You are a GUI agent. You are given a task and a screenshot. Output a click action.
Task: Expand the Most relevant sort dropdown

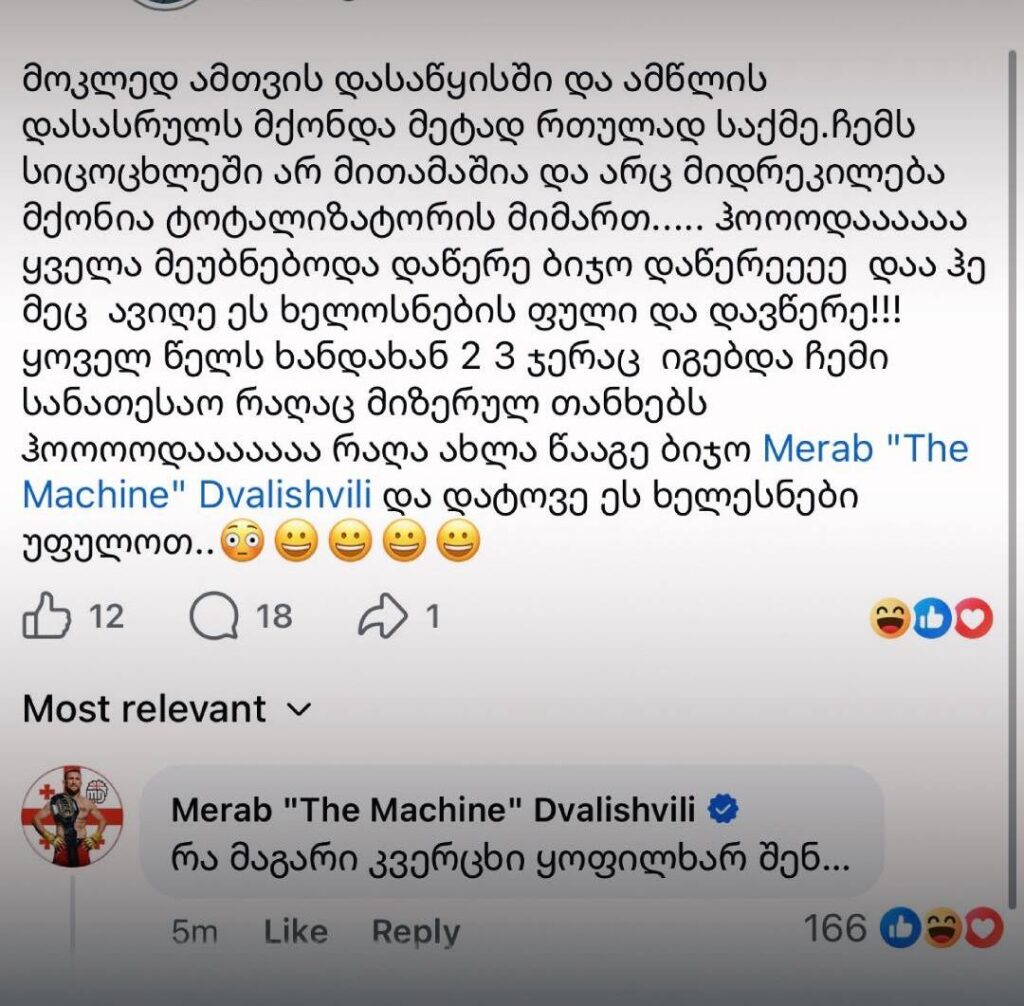(x=167, y=709)
